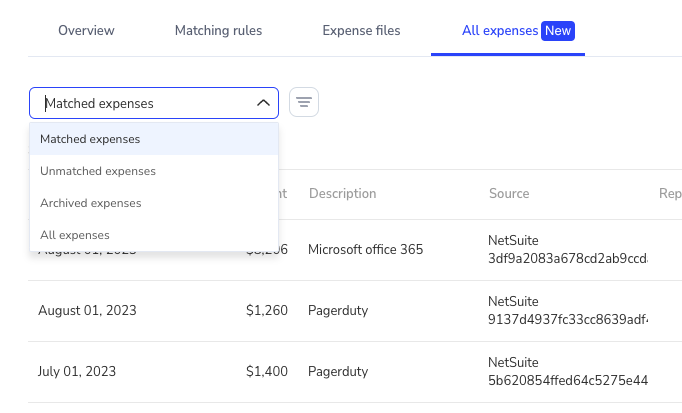The width and height of the screenshot is (682, 413).
Task: Sort by the Source column header
Action: coord(509,193)
